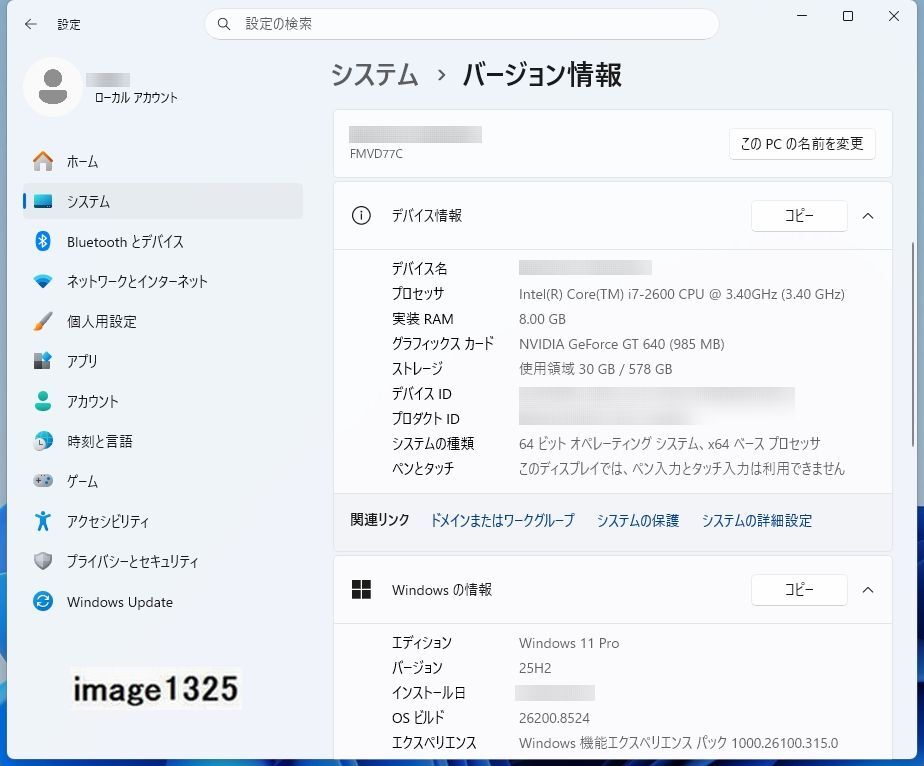Screen dimensions: 924x766
Task: Copy the Windows の情報 details
Action: [x=799, y=590]
